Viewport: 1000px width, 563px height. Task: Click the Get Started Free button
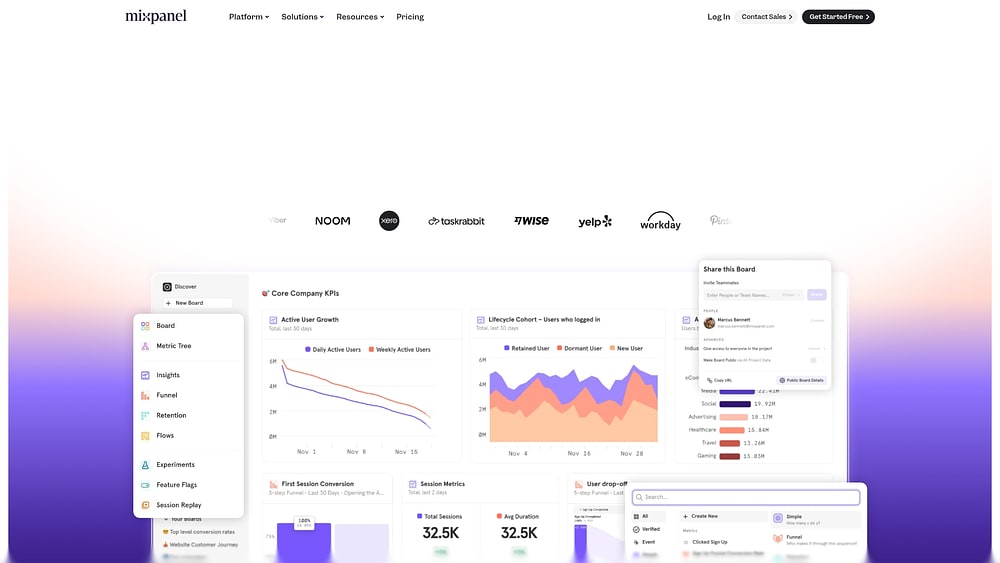pyautogui.click(x=838, y=17)
